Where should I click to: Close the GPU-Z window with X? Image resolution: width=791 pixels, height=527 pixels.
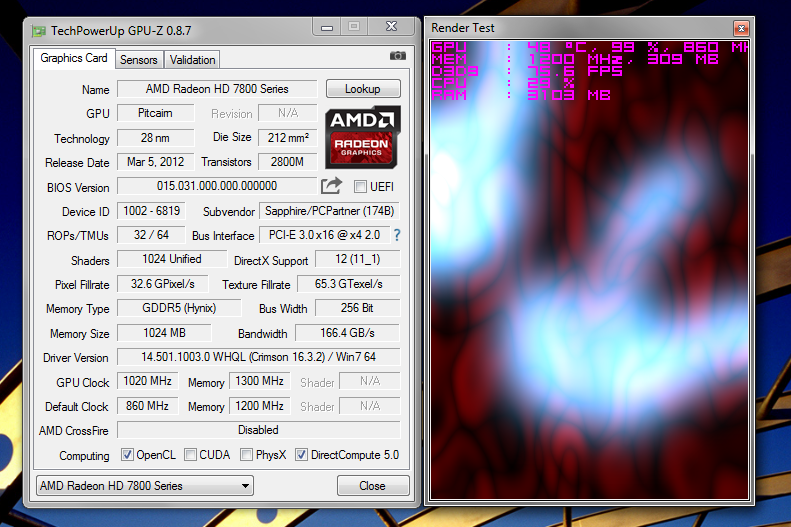[x=391, y=27]
